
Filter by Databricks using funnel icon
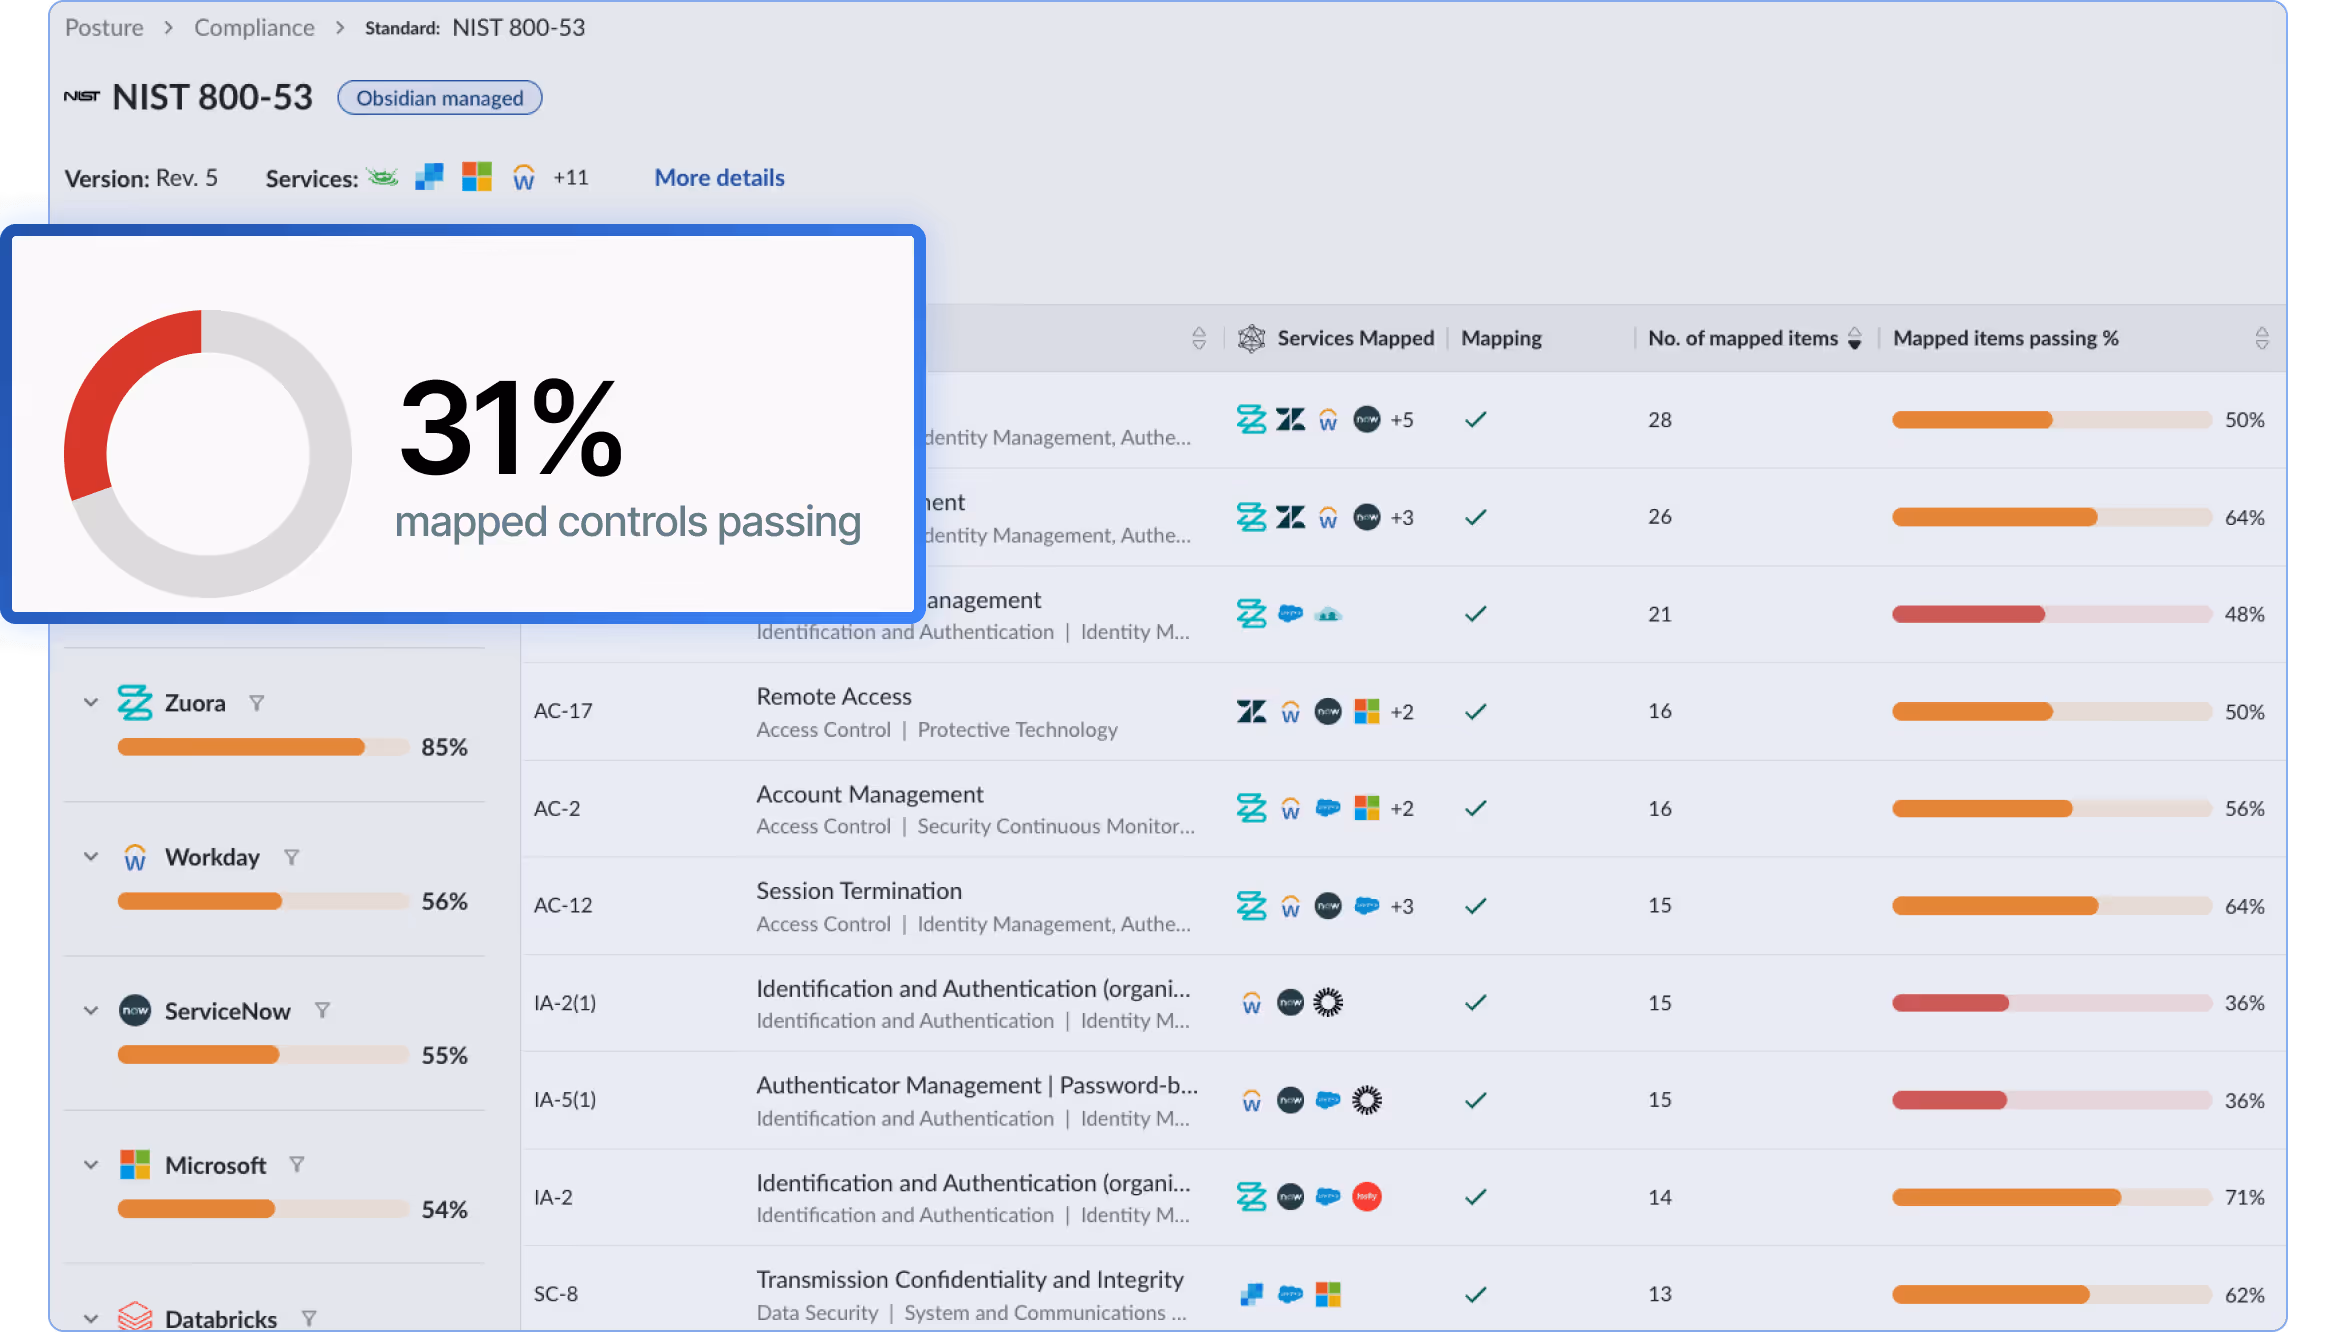point(309,1319)
